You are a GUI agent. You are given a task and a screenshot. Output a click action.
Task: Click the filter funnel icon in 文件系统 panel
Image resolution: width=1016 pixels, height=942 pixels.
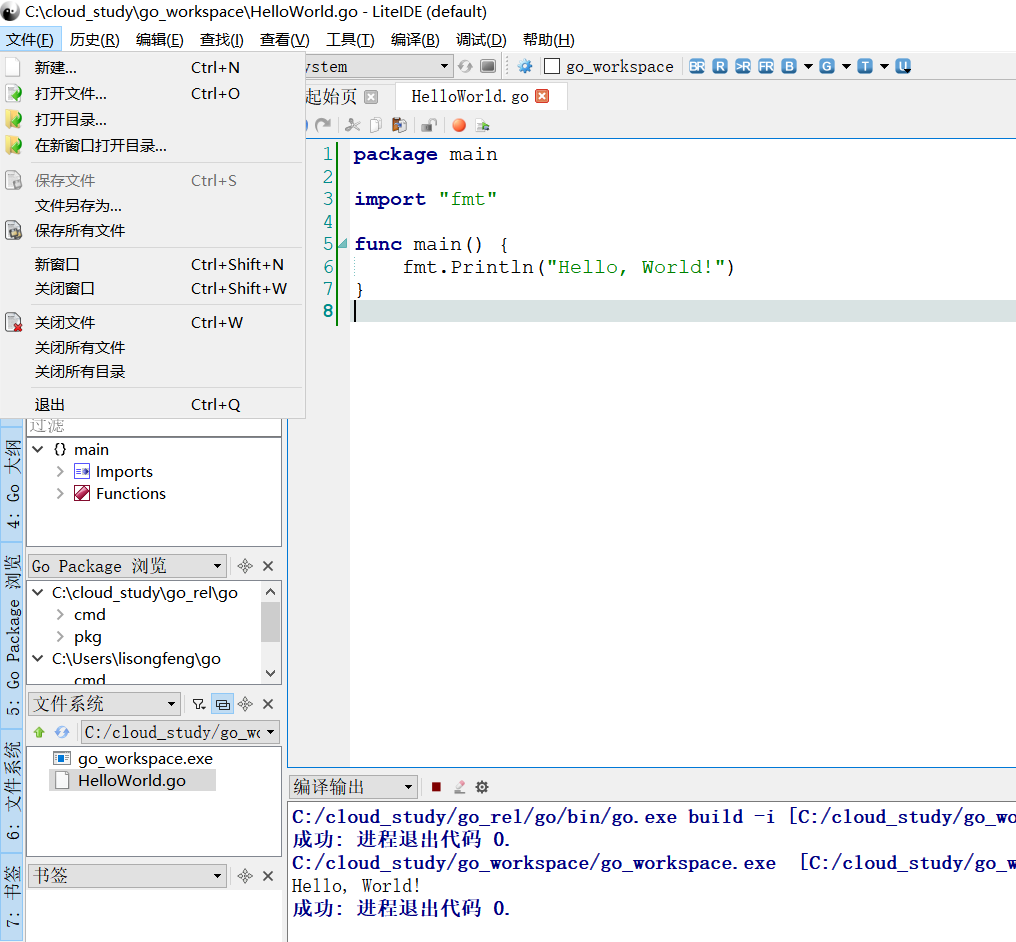(x=199, y=704)
